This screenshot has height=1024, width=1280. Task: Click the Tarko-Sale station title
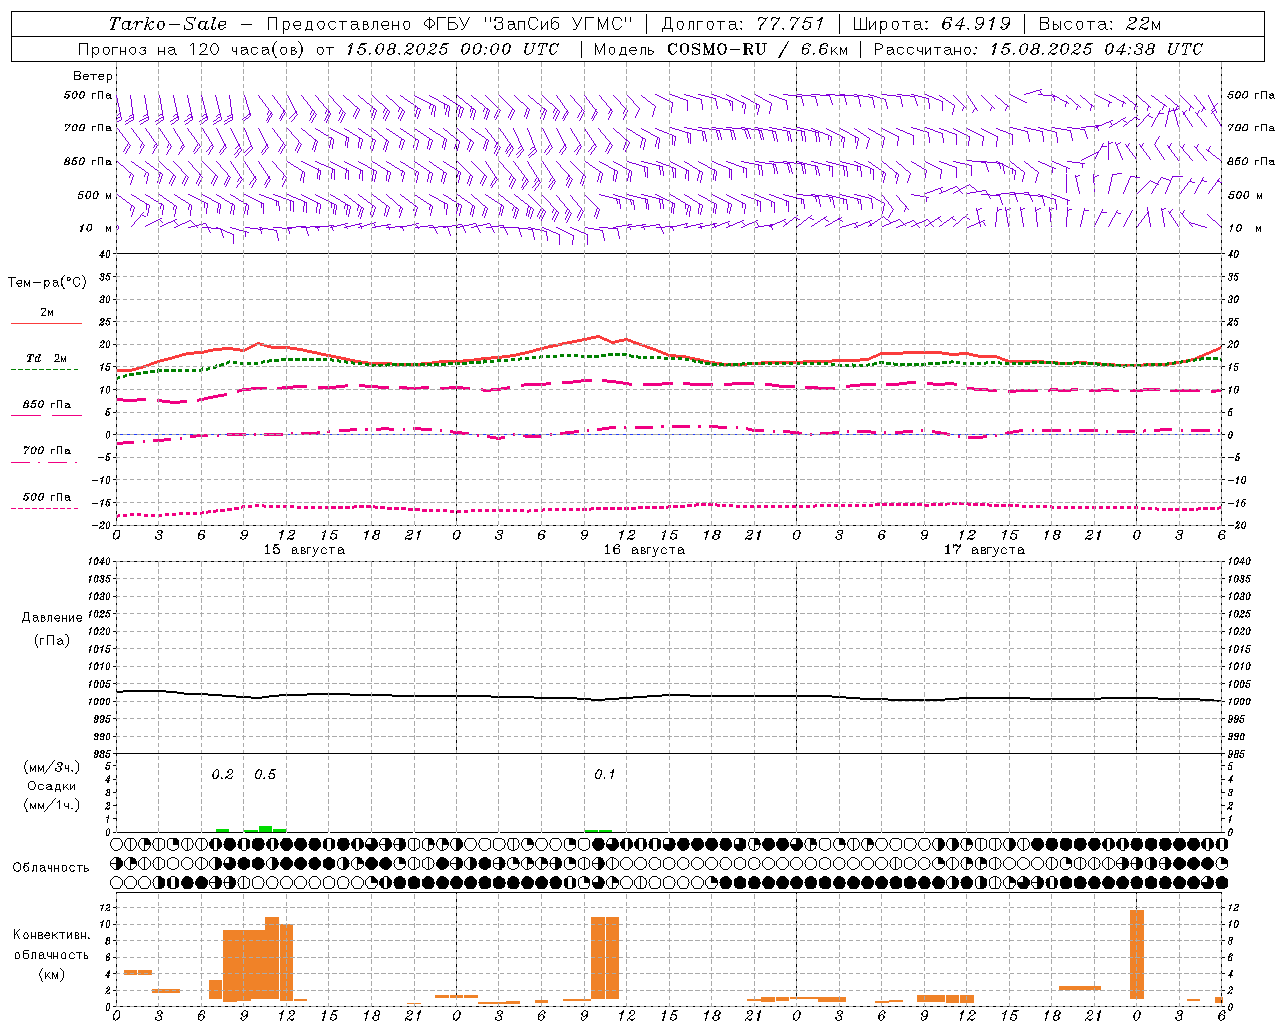pyautogui.click(x=167, y=24)
